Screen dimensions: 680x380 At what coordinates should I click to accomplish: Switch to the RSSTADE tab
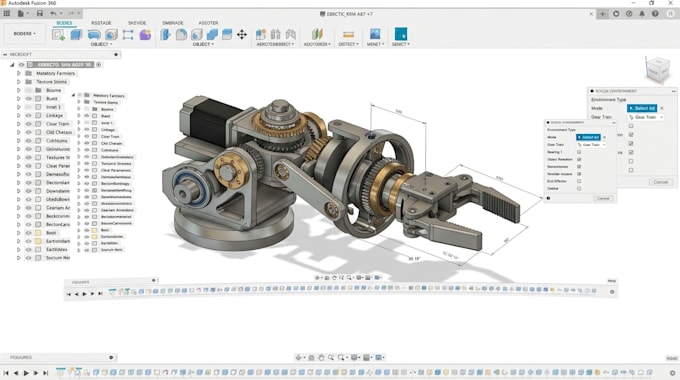[x=101, y=23]
